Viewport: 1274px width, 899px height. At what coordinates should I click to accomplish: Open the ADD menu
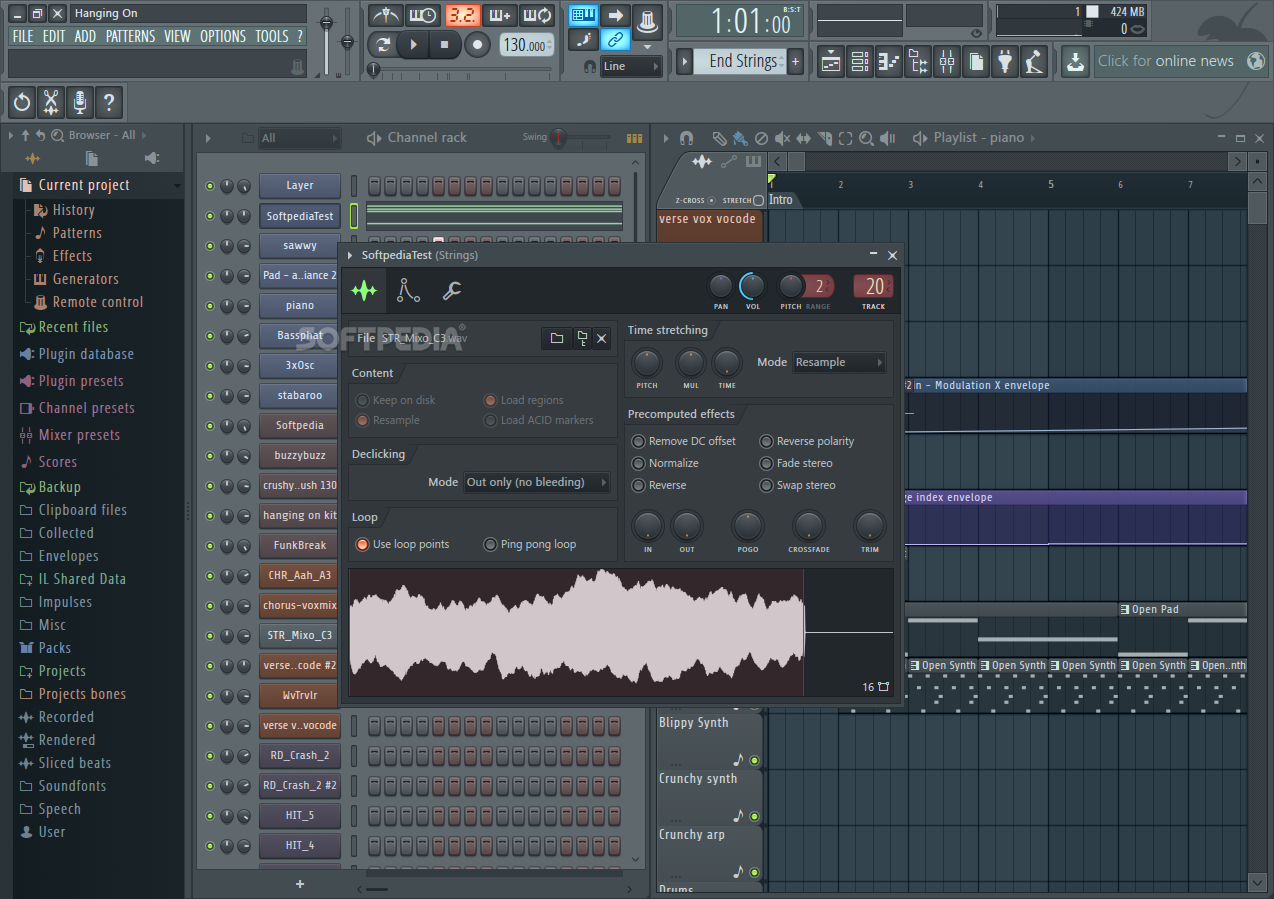(x=86, y=36)
